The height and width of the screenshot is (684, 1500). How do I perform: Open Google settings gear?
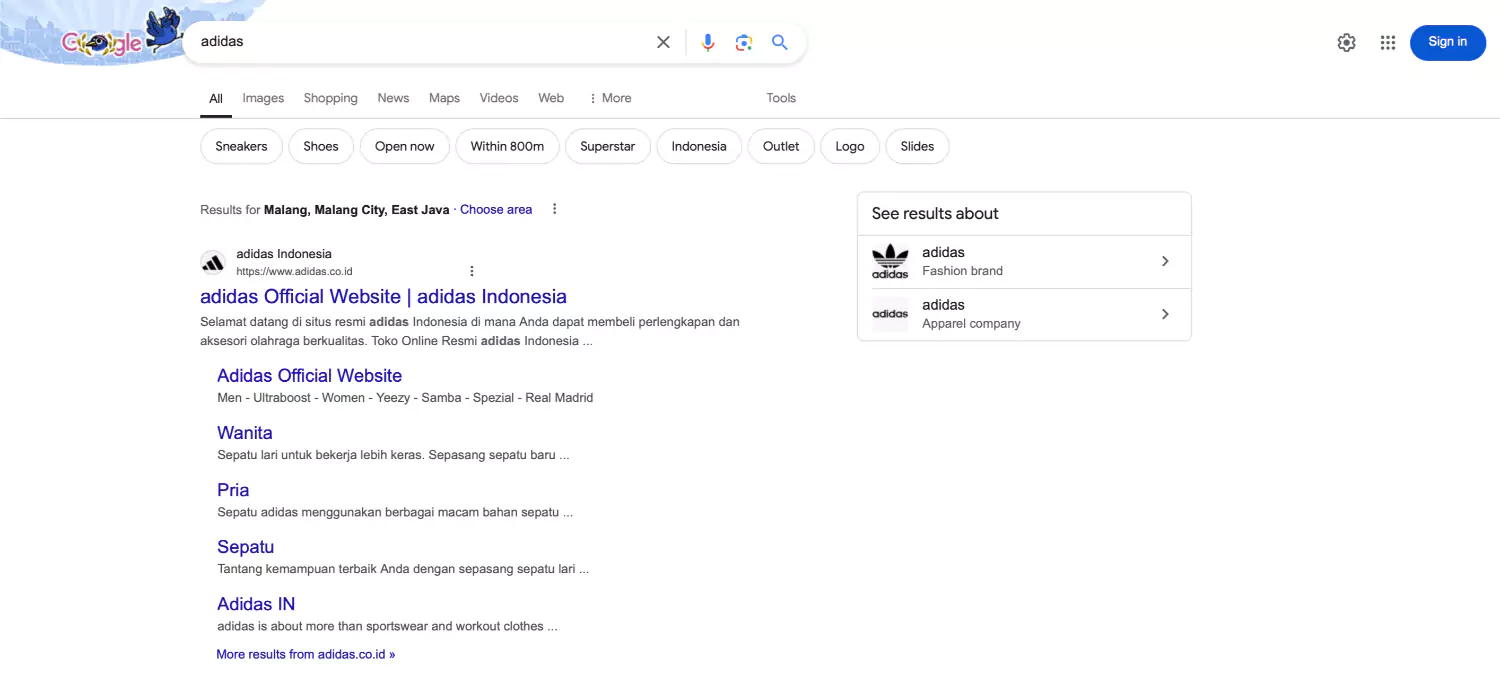[1346, 42]
